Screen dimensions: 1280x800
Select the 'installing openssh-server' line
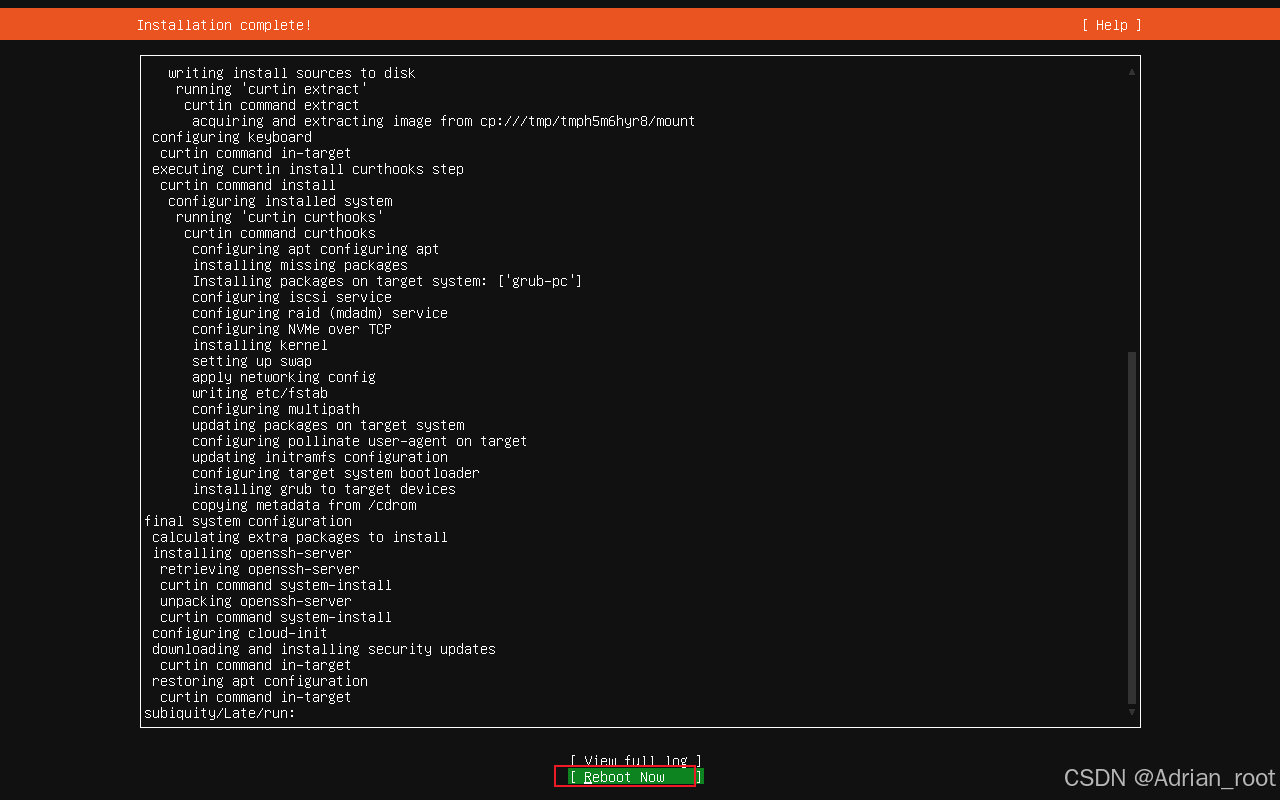pyautogui.click(x=252, y=553)
